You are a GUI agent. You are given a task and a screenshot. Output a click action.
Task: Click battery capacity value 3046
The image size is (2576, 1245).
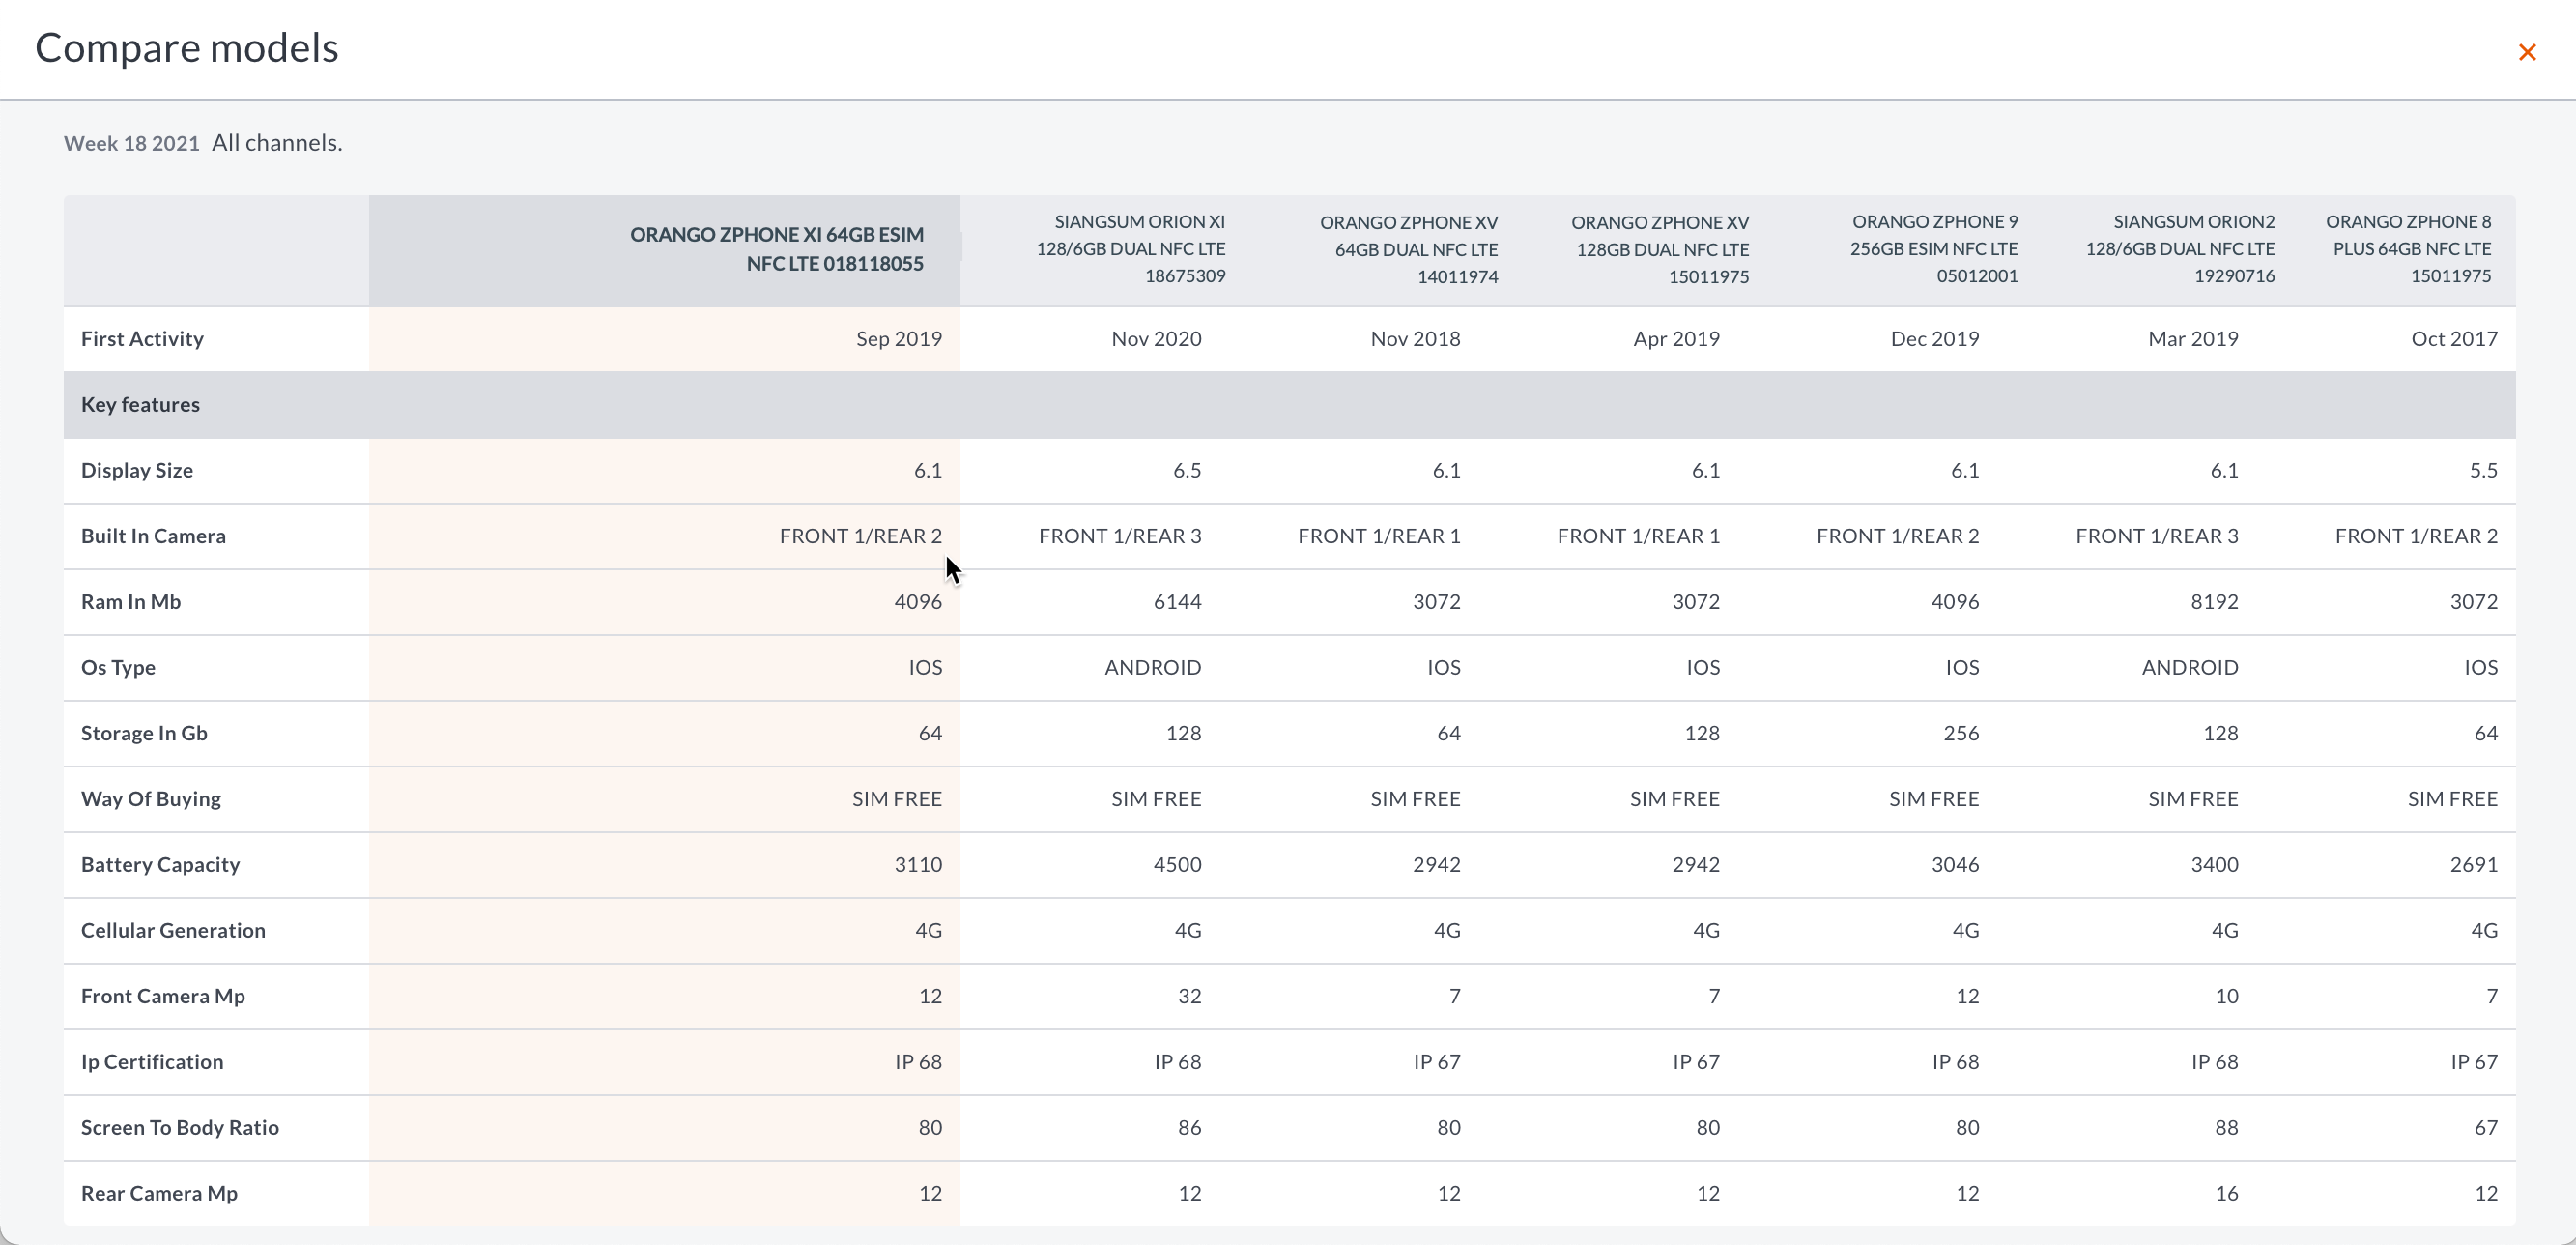click(x=1955, y=865)
